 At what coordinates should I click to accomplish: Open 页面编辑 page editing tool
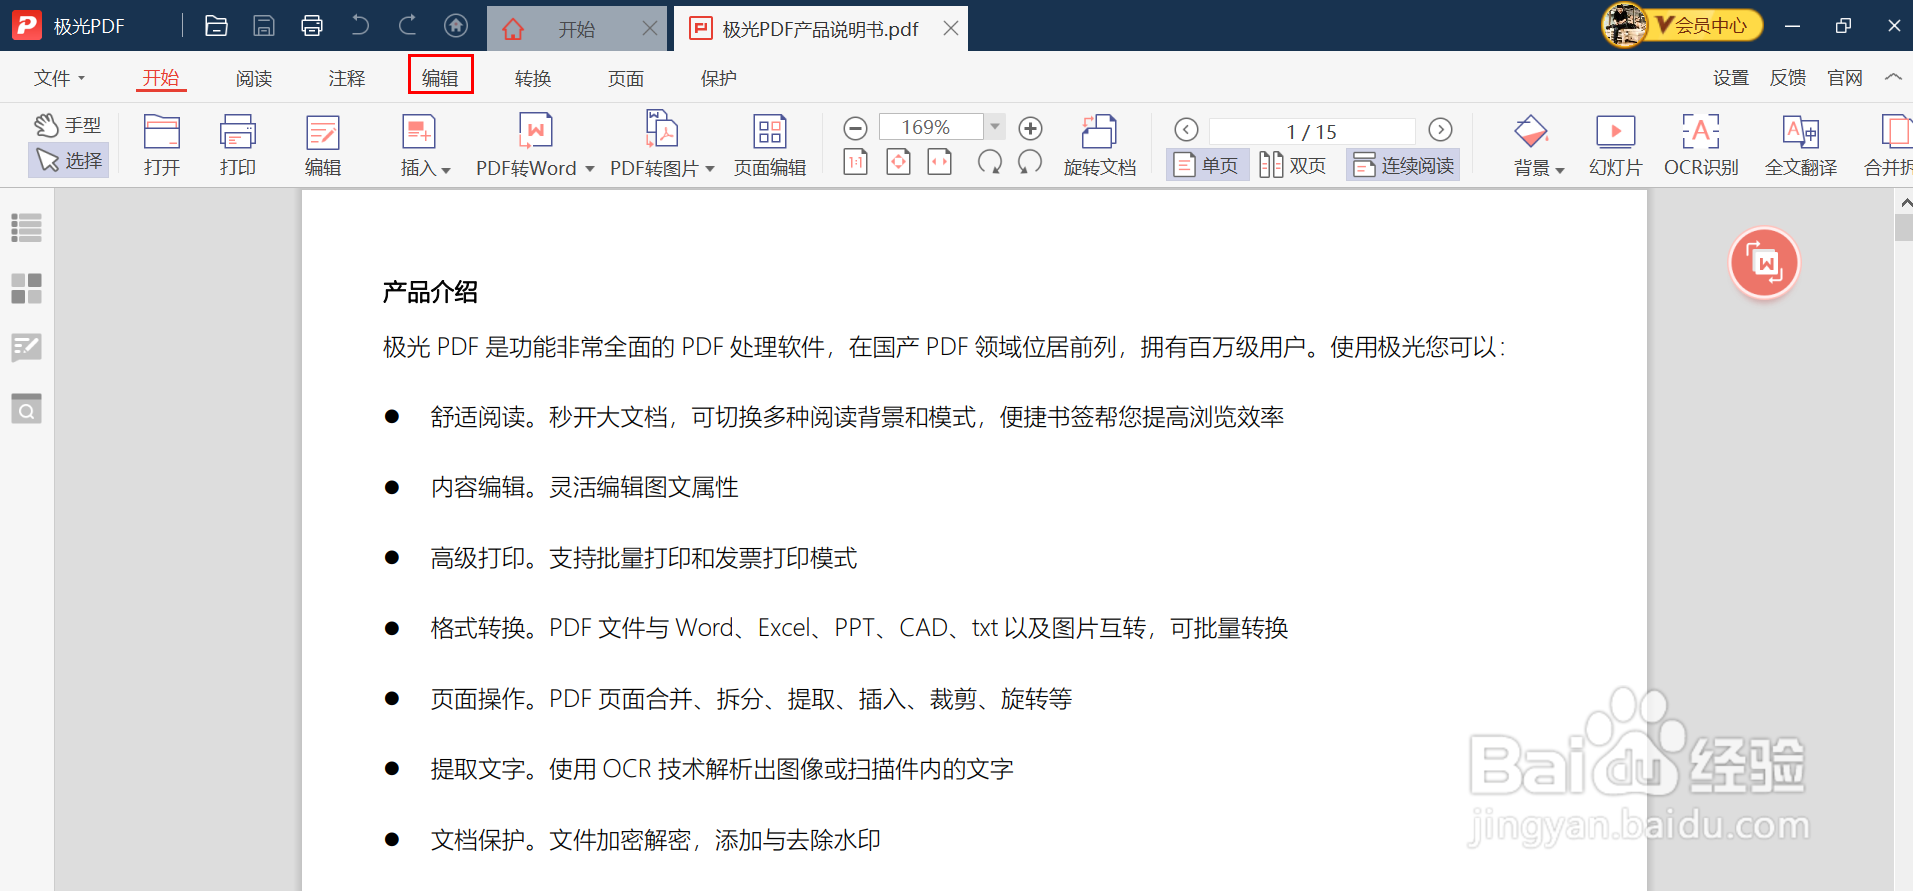pos(770,146)
